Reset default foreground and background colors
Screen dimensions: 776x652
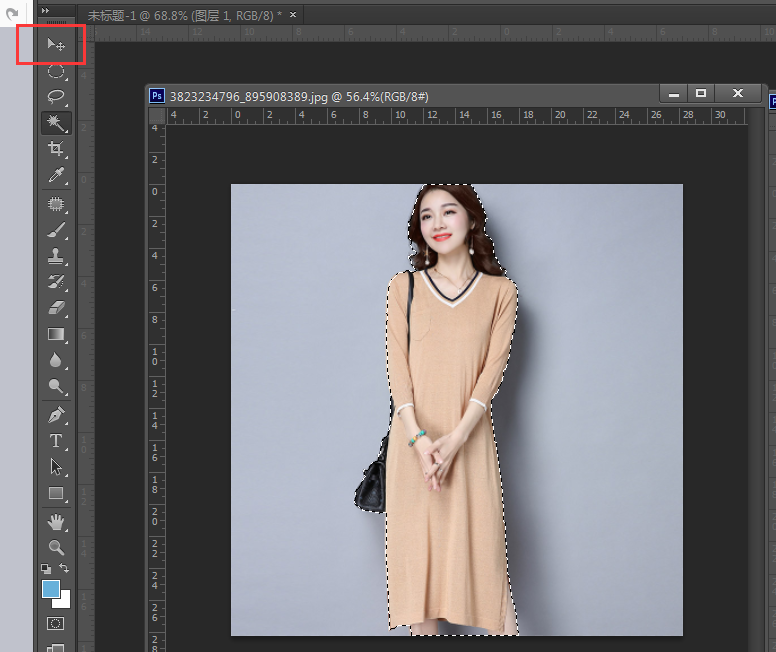(x=46, y=568)
